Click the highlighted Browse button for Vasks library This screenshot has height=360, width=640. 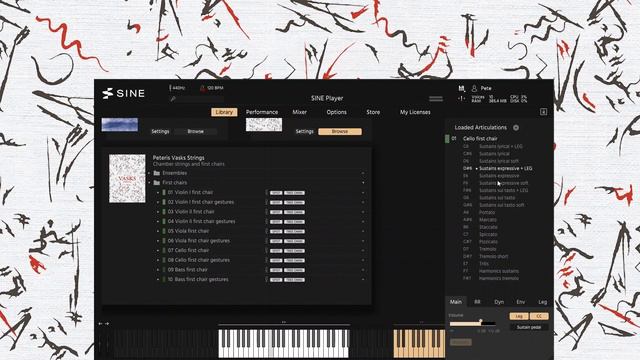(340, 131)
